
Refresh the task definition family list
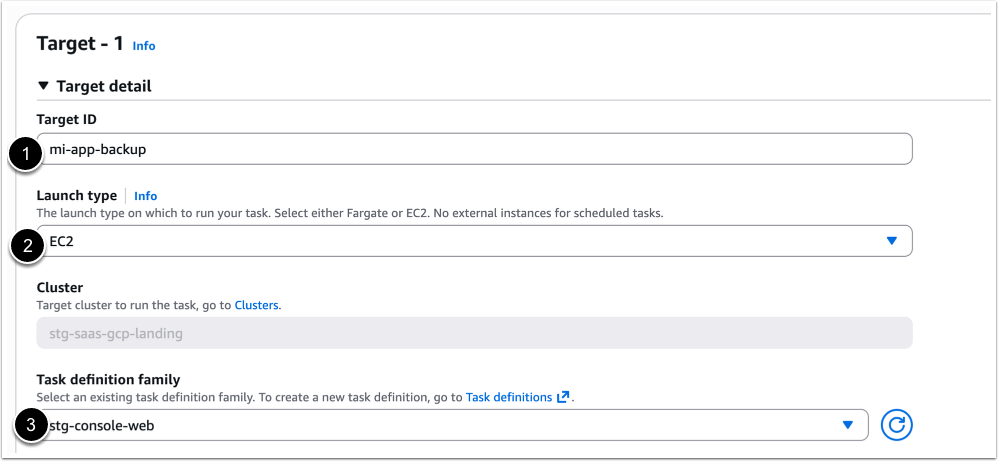897,425
